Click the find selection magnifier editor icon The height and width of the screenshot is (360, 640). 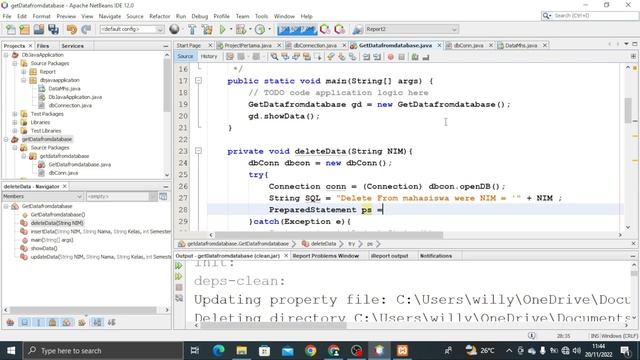(x=274, y=57)
